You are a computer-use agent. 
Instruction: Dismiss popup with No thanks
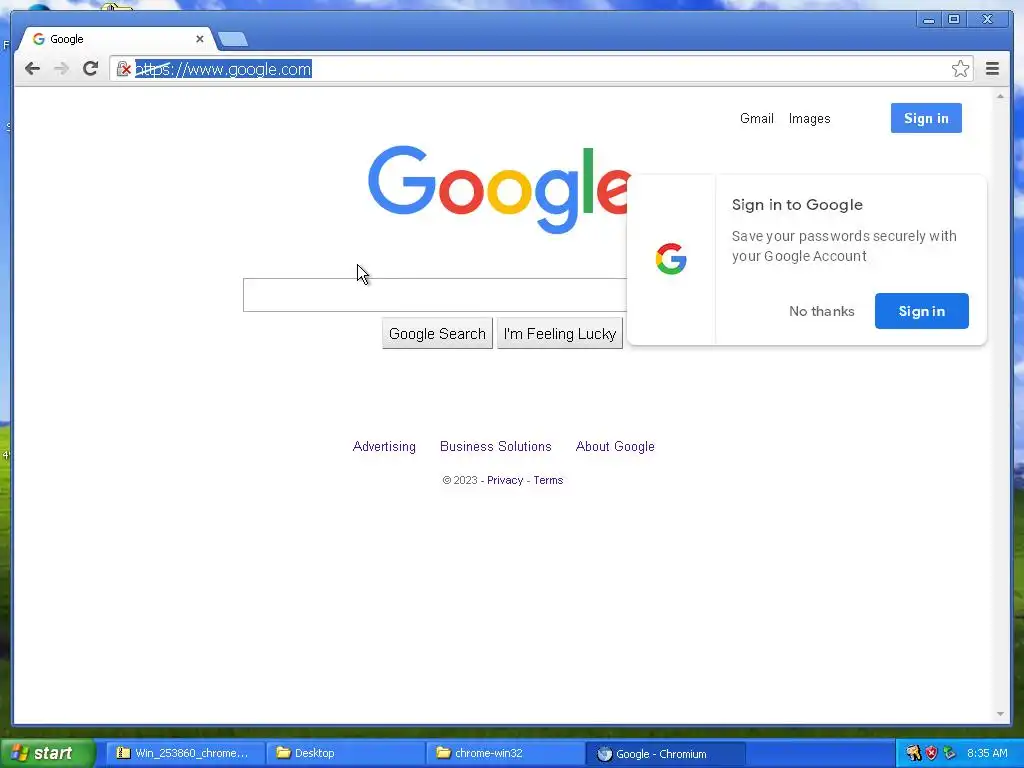(x=822, y=312)
